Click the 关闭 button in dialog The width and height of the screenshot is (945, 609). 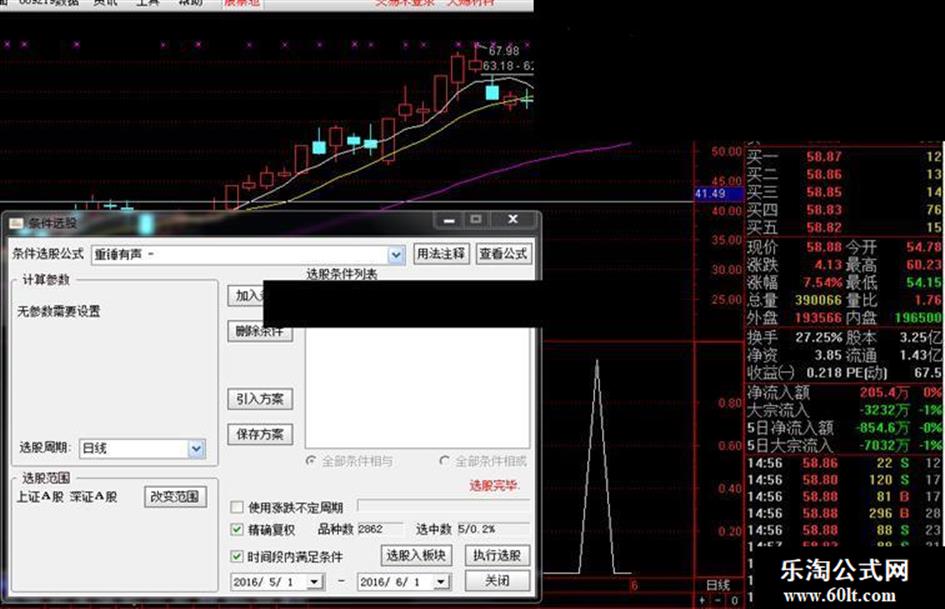click(497, 581)
